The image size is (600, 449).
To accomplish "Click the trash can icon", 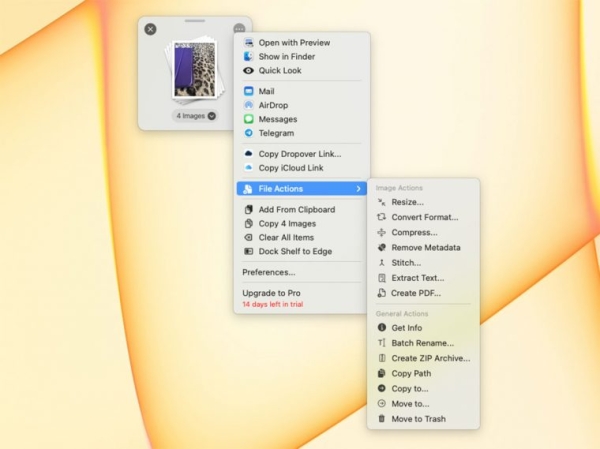I will coord(382,419).
